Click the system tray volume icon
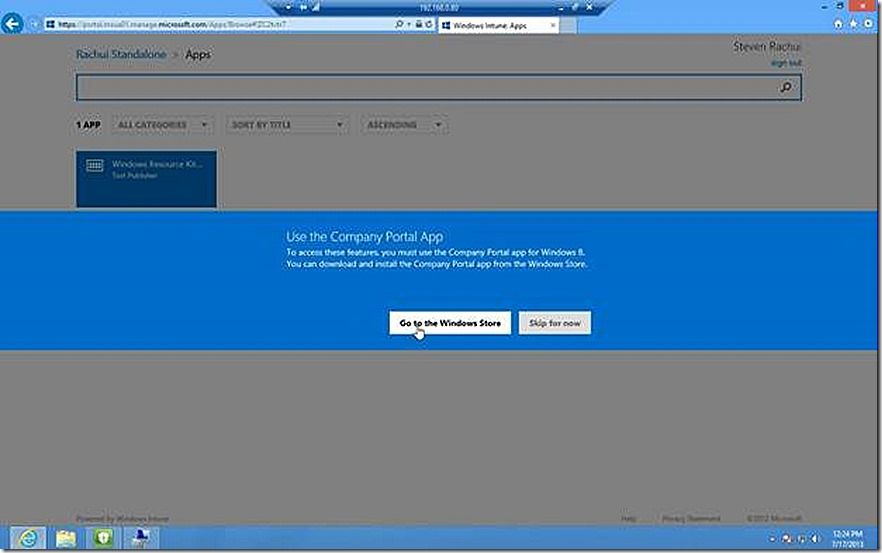882x553 pixels. (815, 539)
